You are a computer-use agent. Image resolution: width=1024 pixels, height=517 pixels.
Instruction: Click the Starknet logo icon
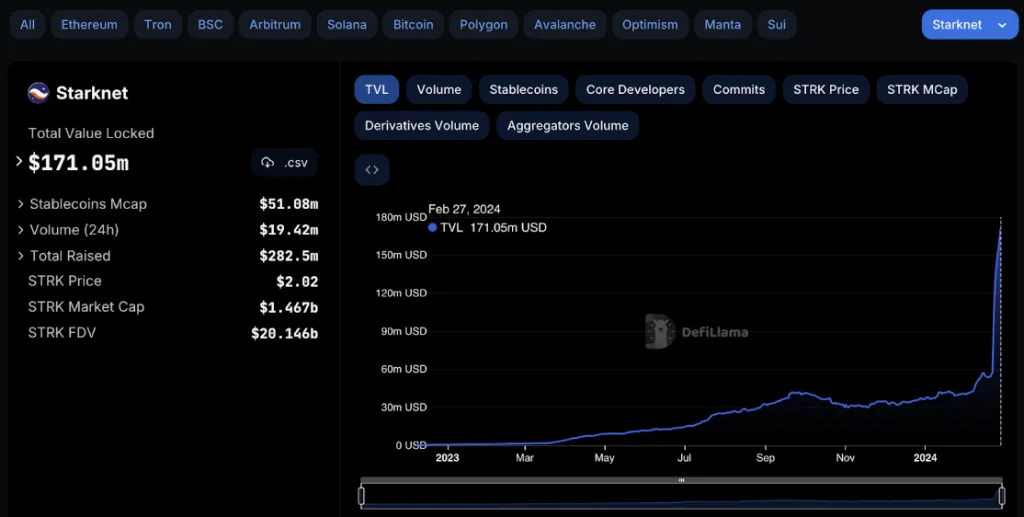point(38,93)
